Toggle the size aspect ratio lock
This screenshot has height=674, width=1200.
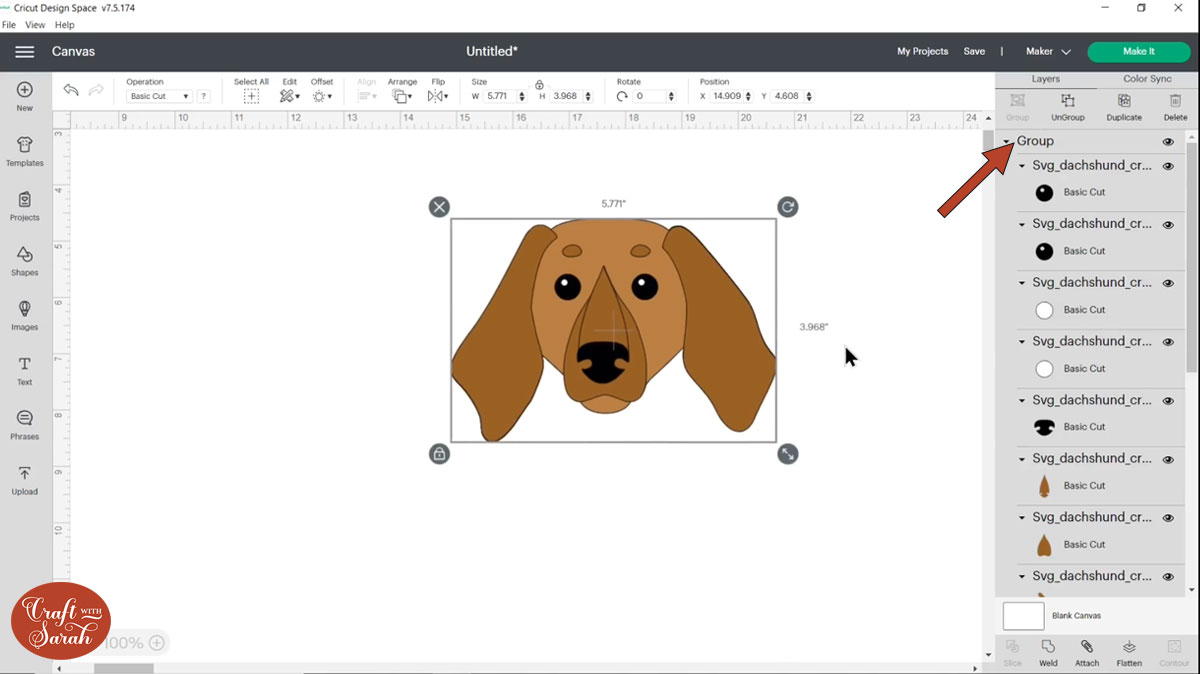(x=539, y=85)
